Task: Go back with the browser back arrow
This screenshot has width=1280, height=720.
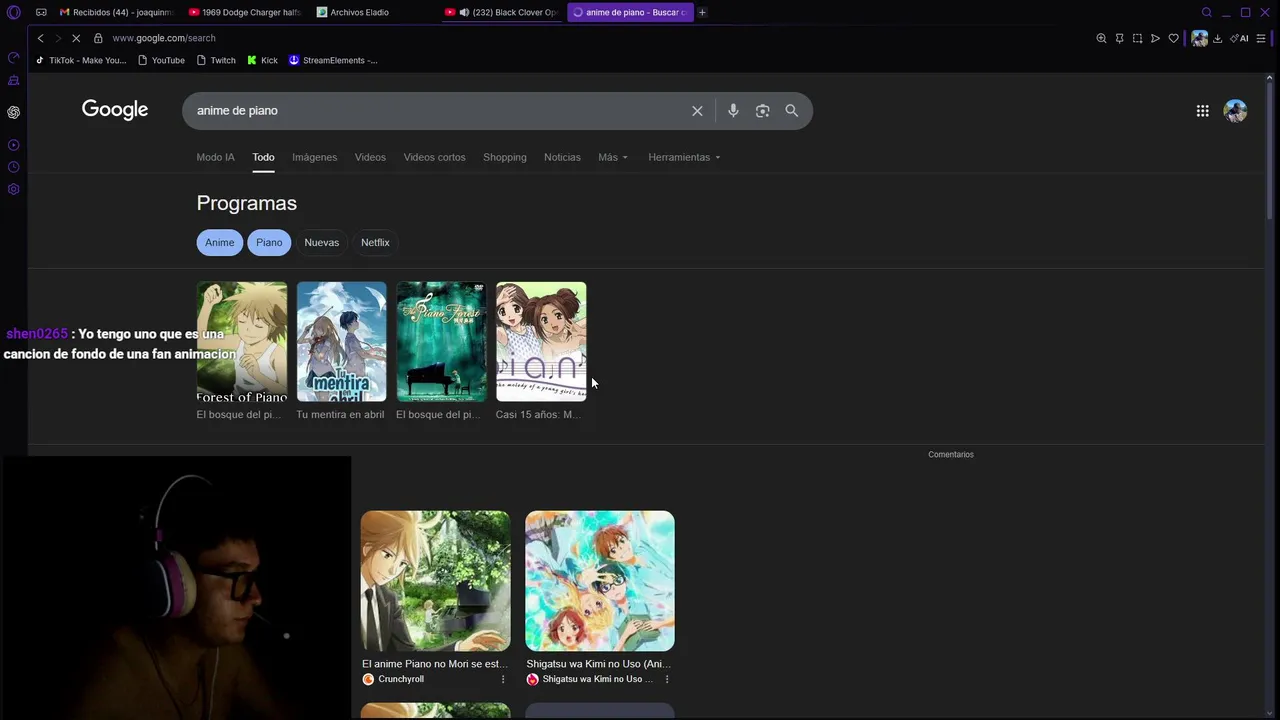Action: [x=40, y=38]
